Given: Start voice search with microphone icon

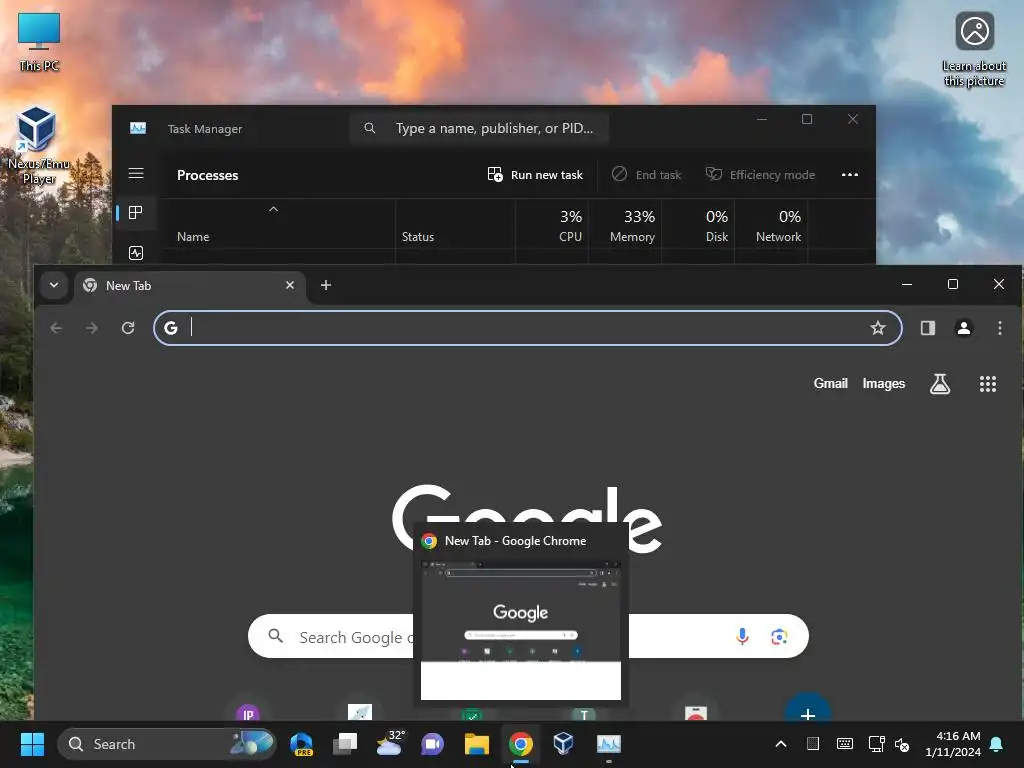Looking at the screenshot, I should click(x=742, y=636).
